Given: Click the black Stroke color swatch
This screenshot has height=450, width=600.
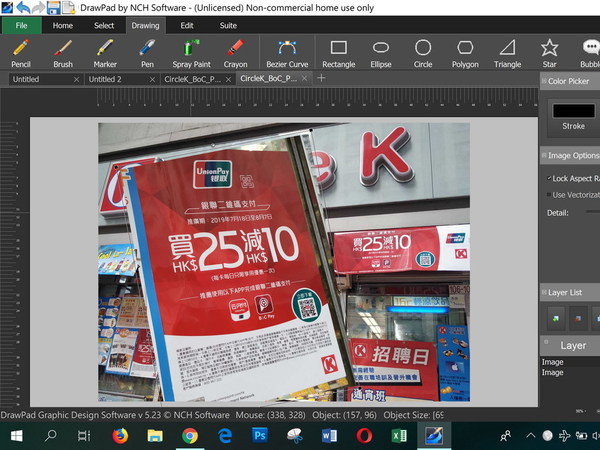Looking at the screenshot, I should point(574,111).
